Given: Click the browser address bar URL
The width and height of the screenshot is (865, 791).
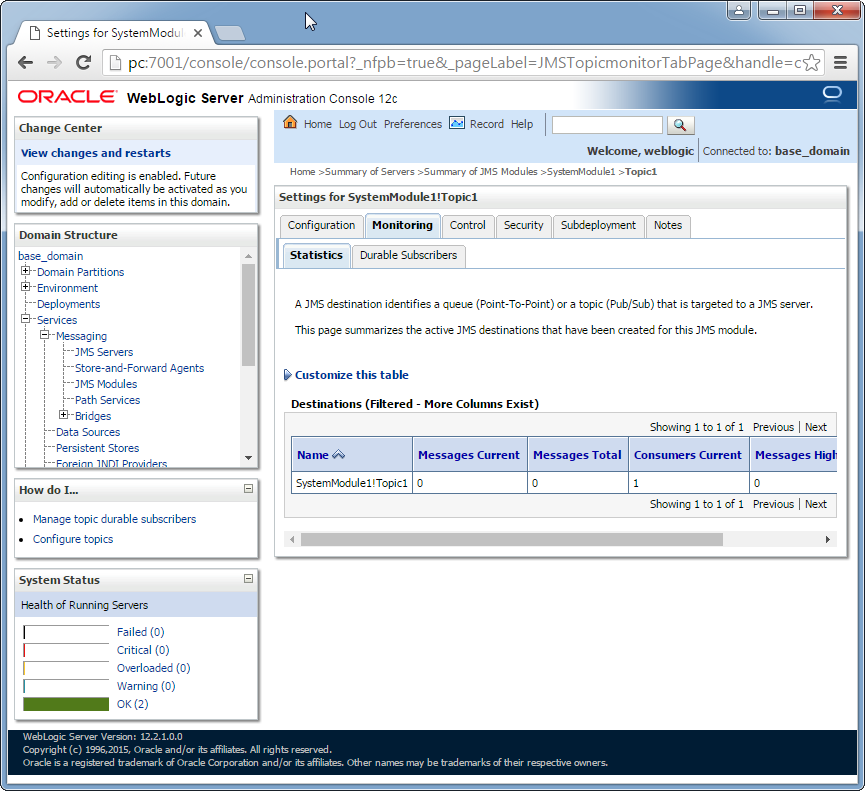Looking at the screenshot, I should coord(463,63).
